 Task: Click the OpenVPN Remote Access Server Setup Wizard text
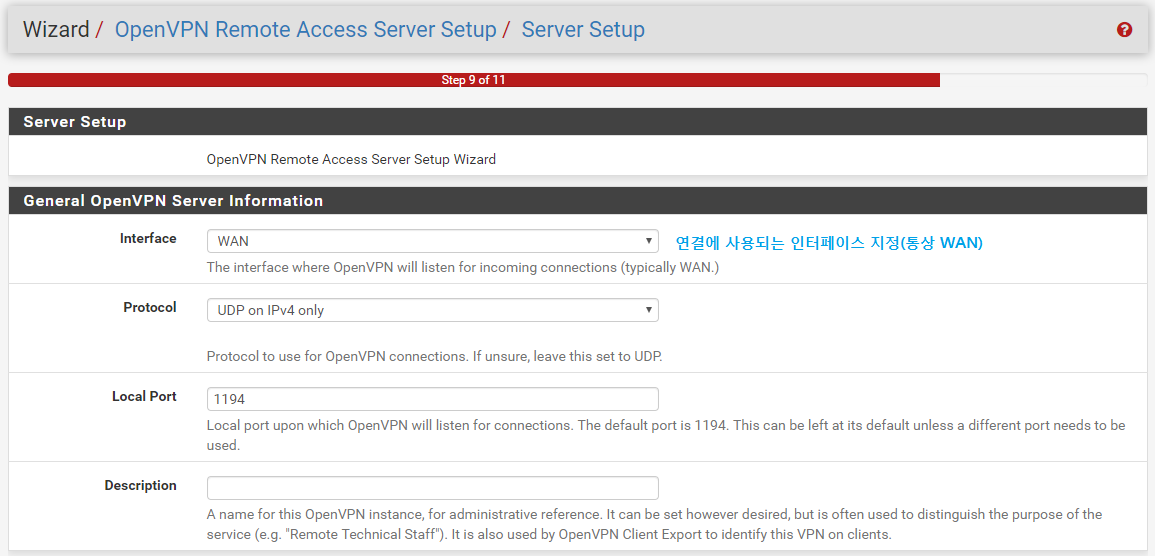point(351,159)
